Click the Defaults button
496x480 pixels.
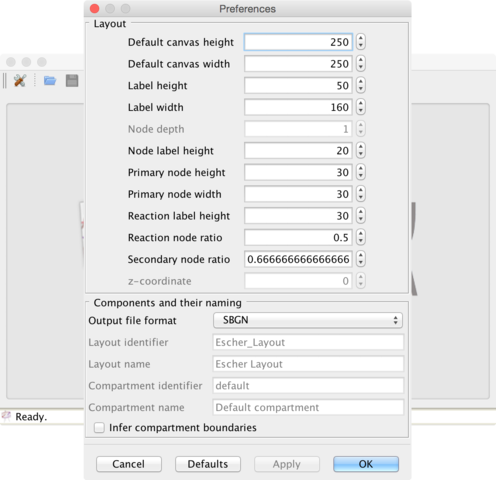click(x=208, y=464)
